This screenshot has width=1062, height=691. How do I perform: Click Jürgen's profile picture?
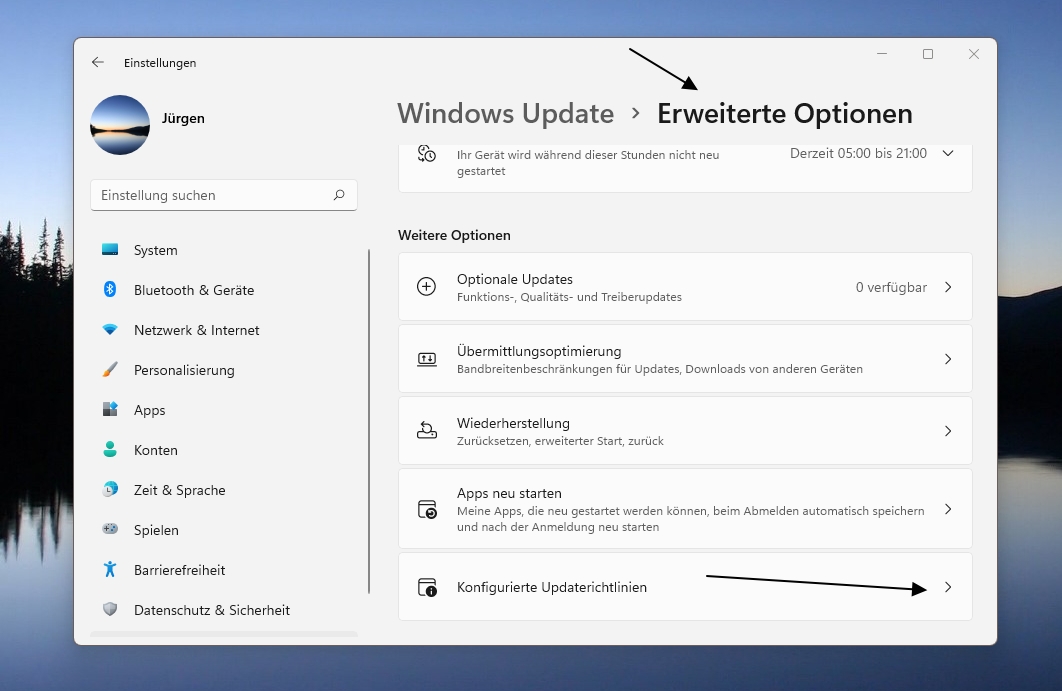(120, 125)
